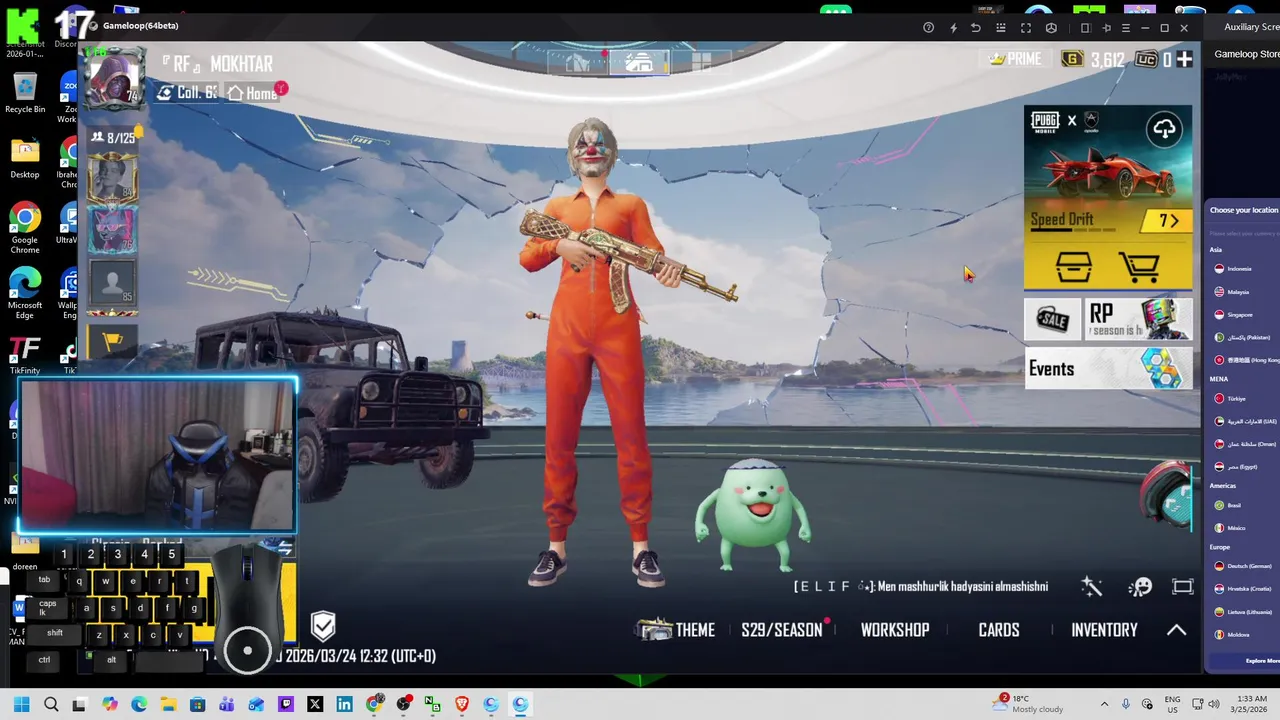This screenshot has width=1280, height=720.
Task: Open LinkedIn from the taskbar
Action: (x=345, y=704)
